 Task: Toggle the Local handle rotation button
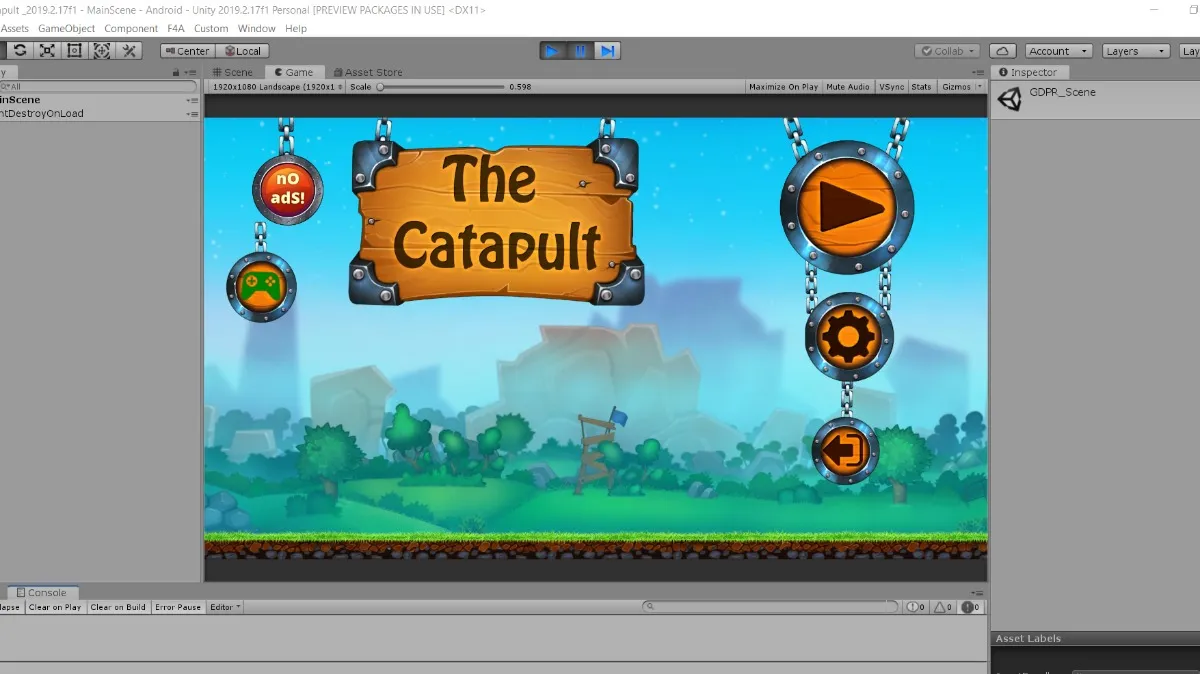pyautogui.click(x=242, y=51)
